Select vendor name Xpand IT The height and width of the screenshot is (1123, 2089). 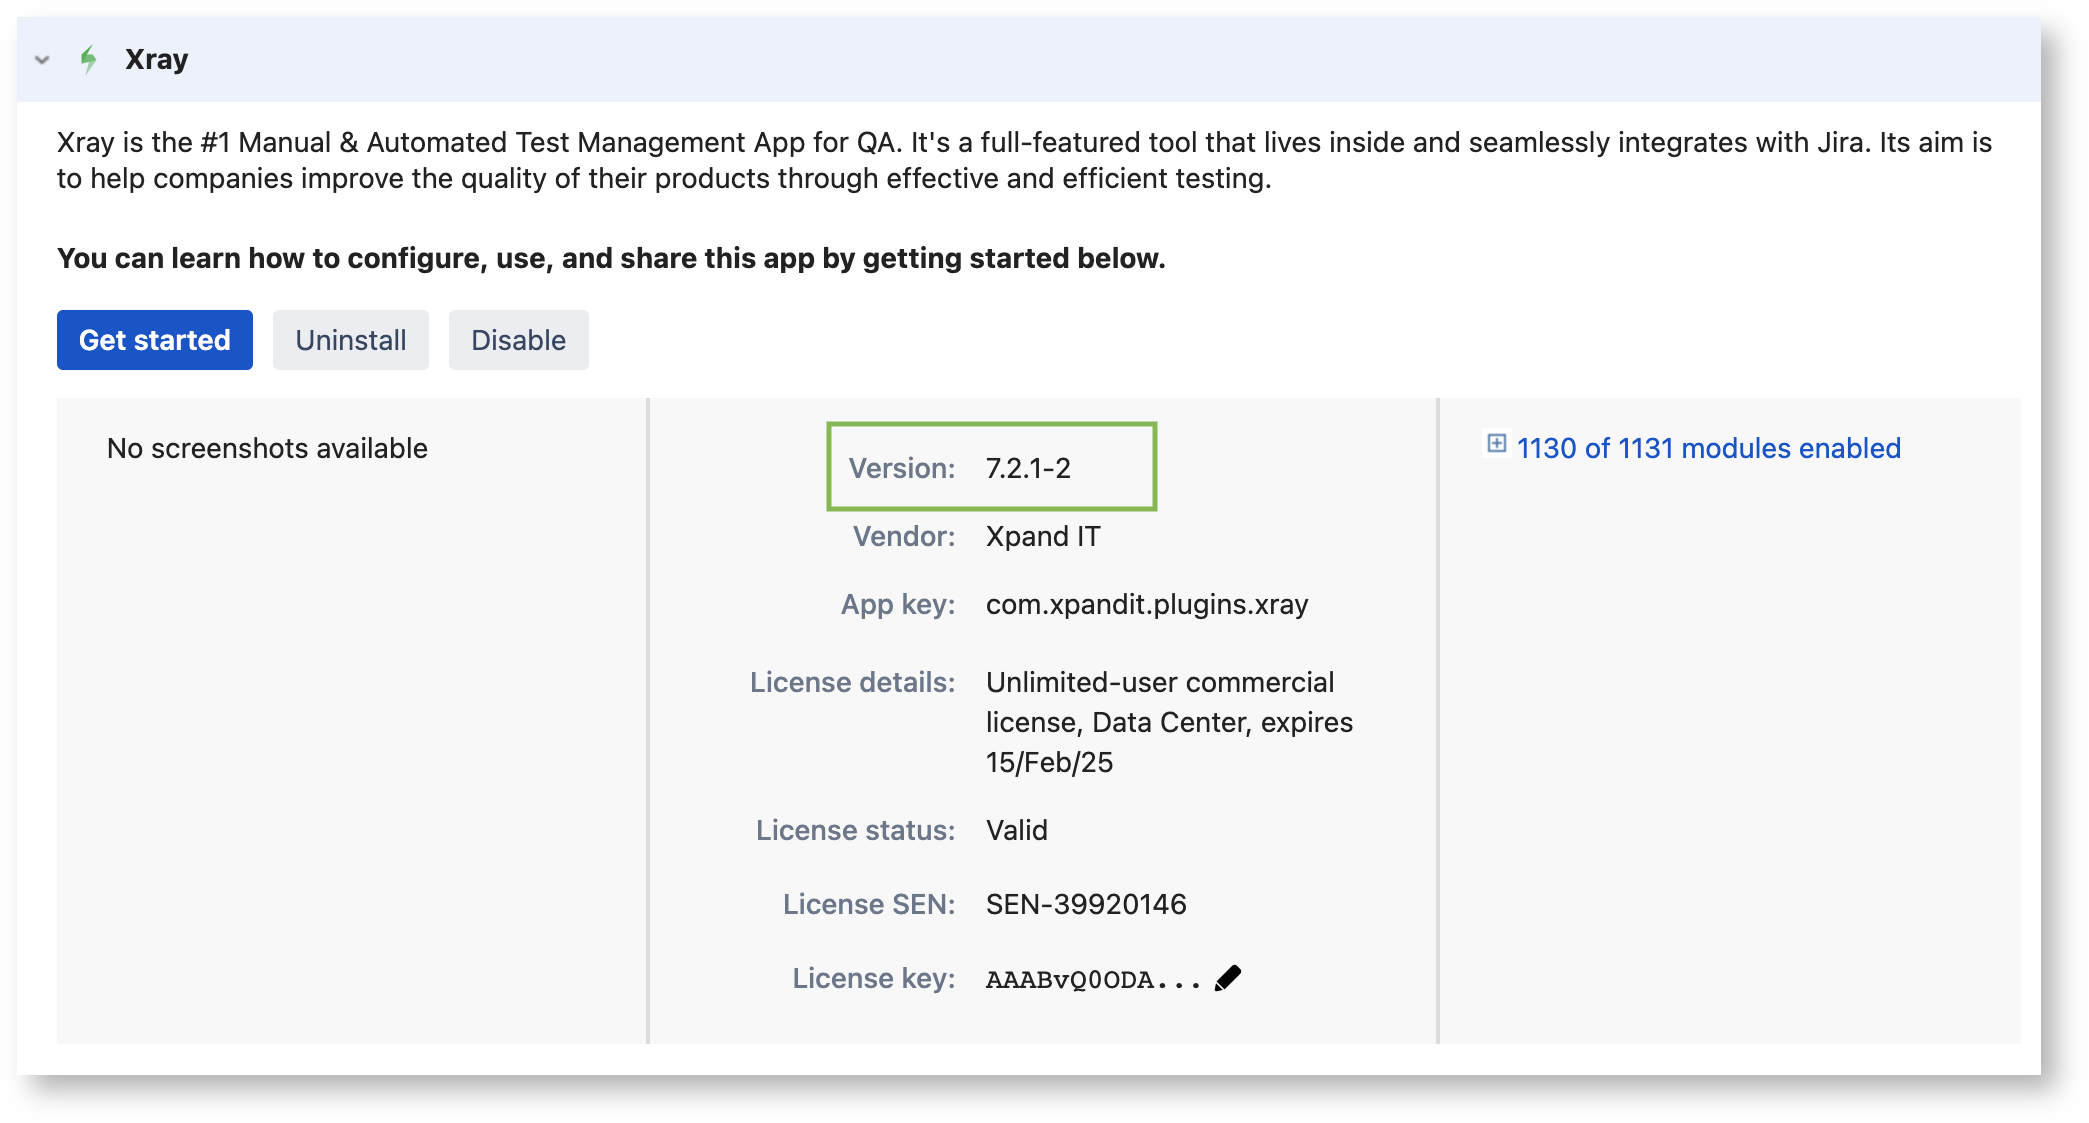pyautogui.click(x=1043, y=537)
